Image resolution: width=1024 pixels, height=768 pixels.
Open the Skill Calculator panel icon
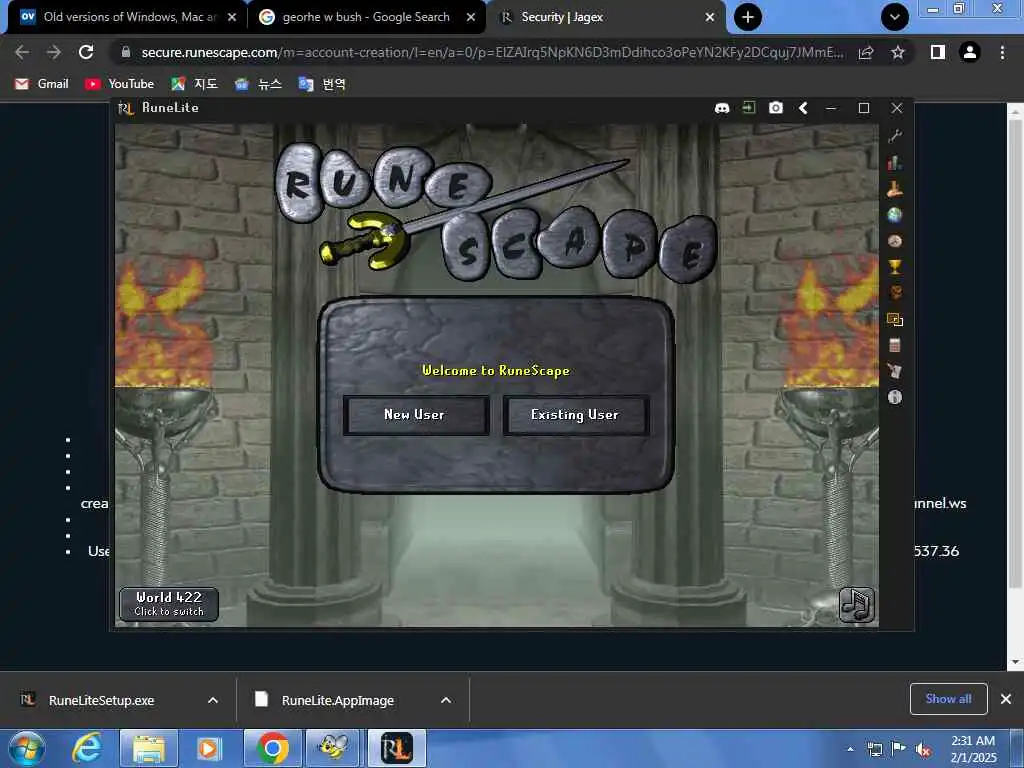pyautogui.click(x=895, y=345)
